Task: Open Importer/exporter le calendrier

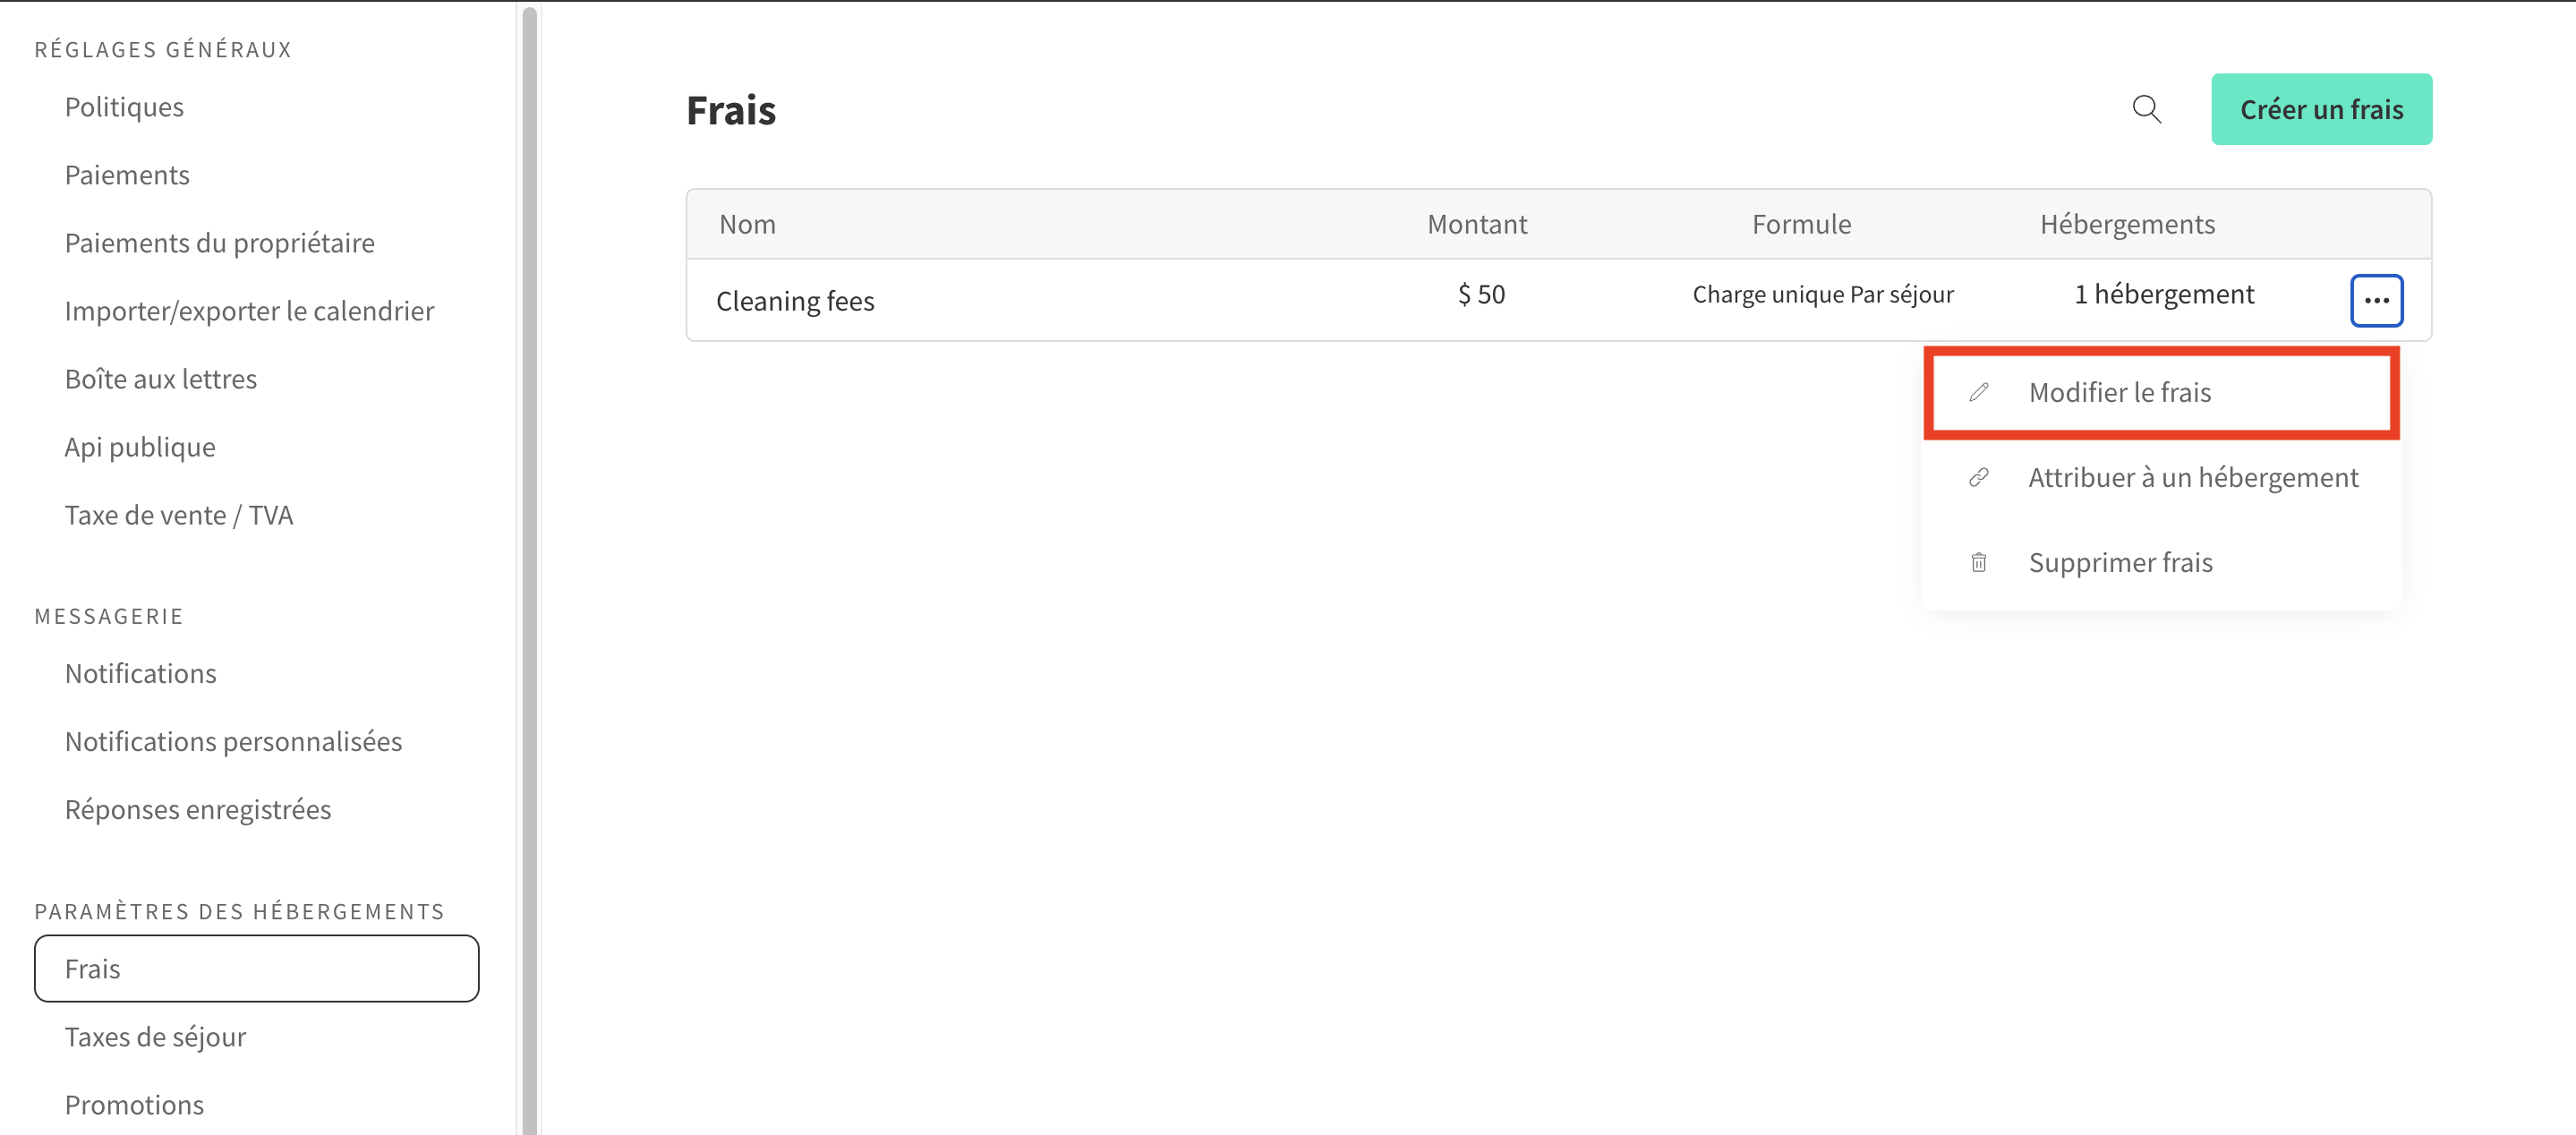Action: click(x=249, y=310)
